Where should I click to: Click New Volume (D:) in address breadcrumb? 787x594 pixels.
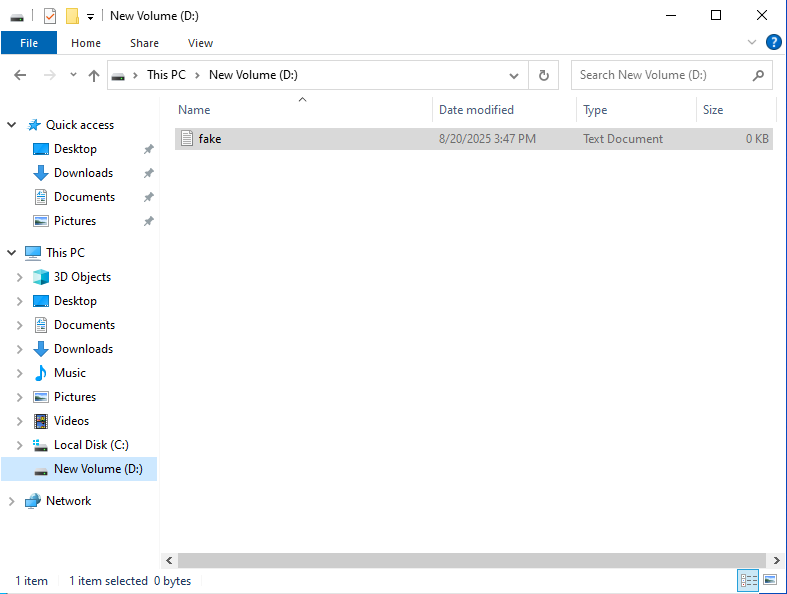click(x=253, y=75)
